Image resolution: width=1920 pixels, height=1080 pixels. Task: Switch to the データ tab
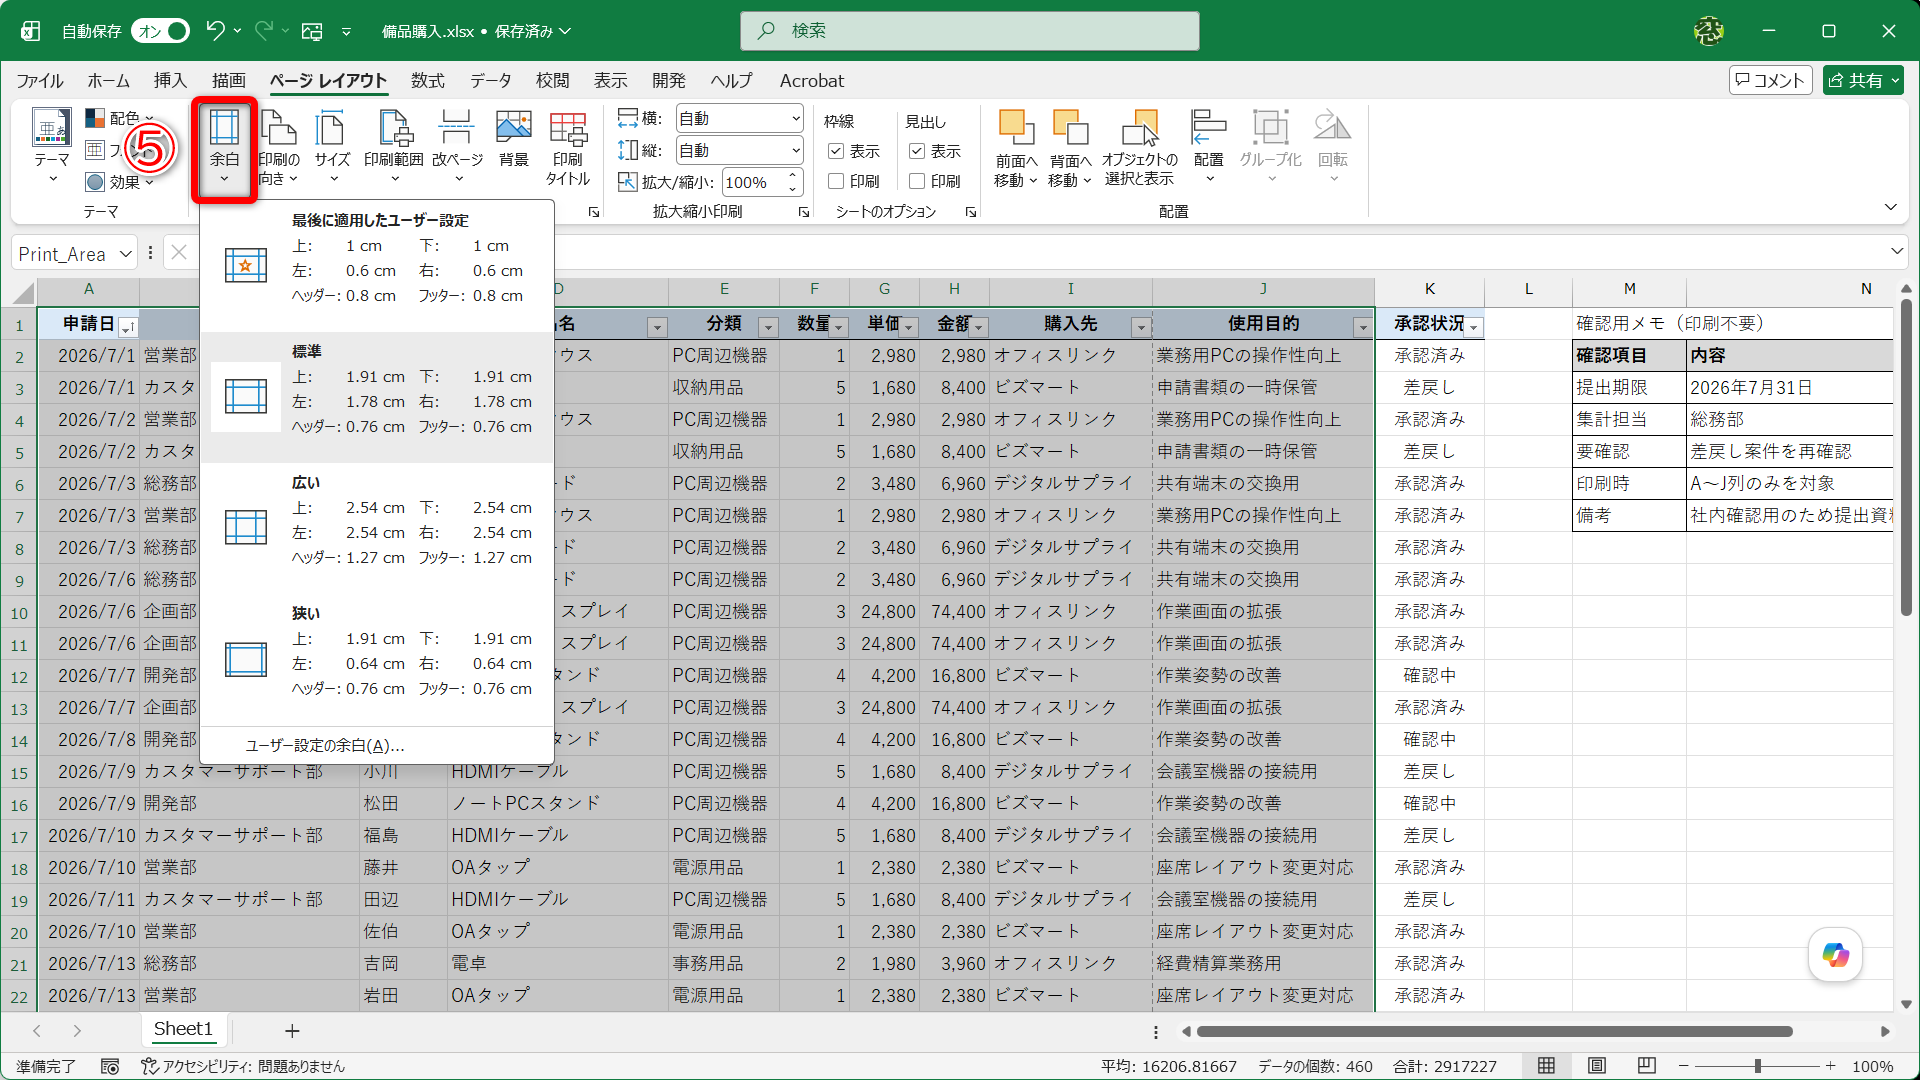pyautogui.click(x=490, y=81)
